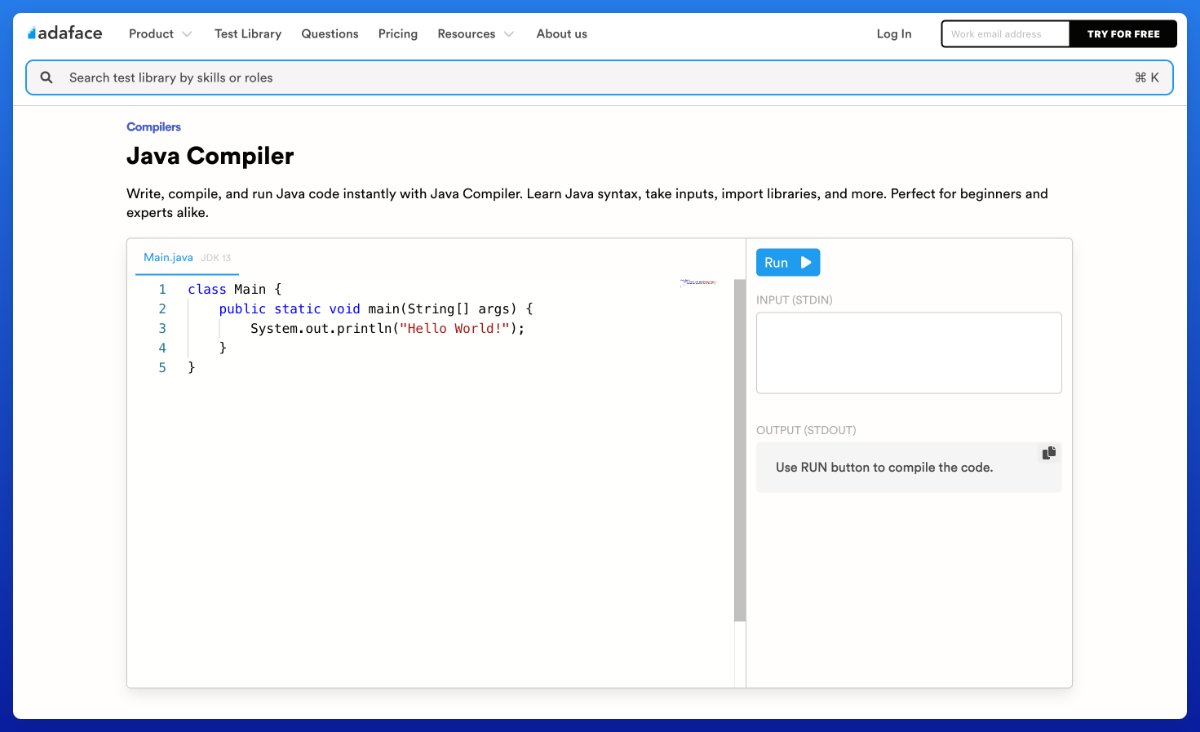The width and height of the screenshot is (1200, 732).
Task: Expand the Resources dropdown menu
Action: (x=476, y=34)
